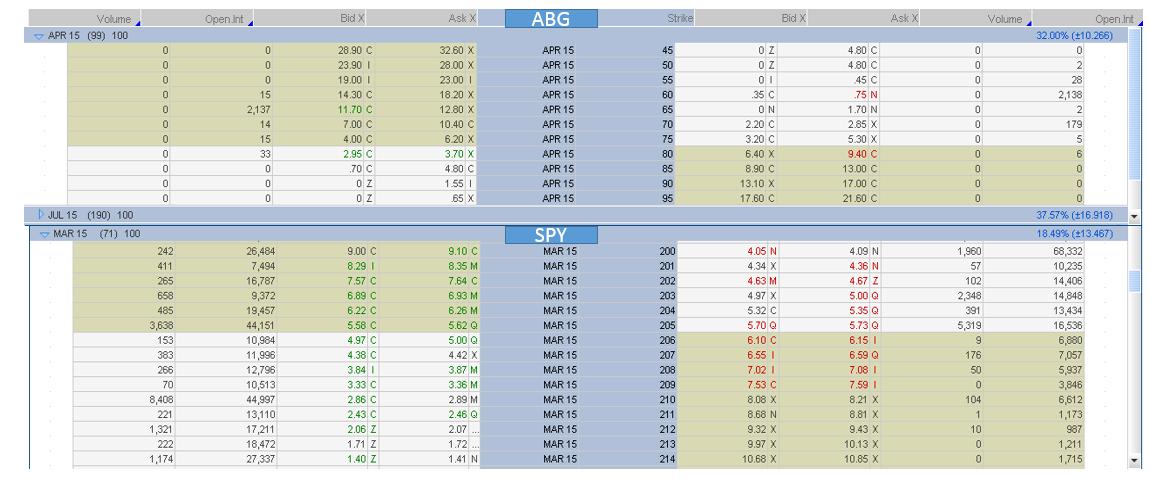Expand the JUL 15 expiration group

click(41, 215)
